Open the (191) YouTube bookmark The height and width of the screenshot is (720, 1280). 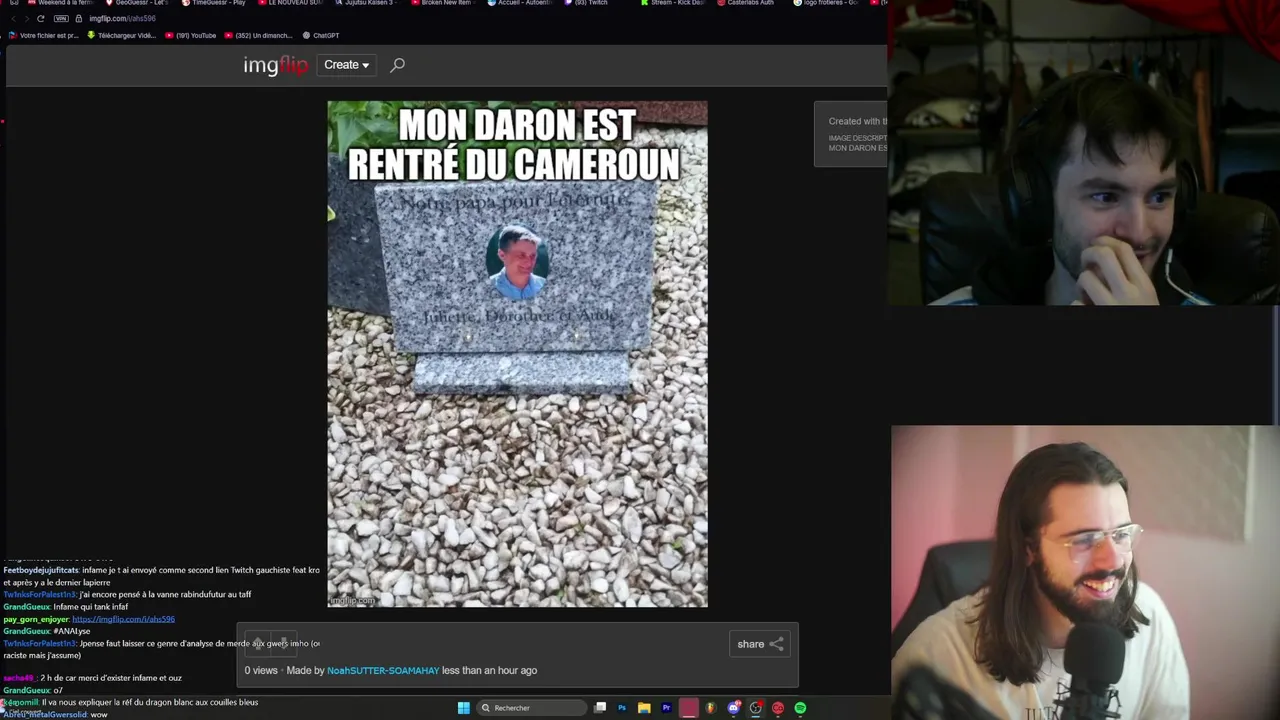pos(191,35)
